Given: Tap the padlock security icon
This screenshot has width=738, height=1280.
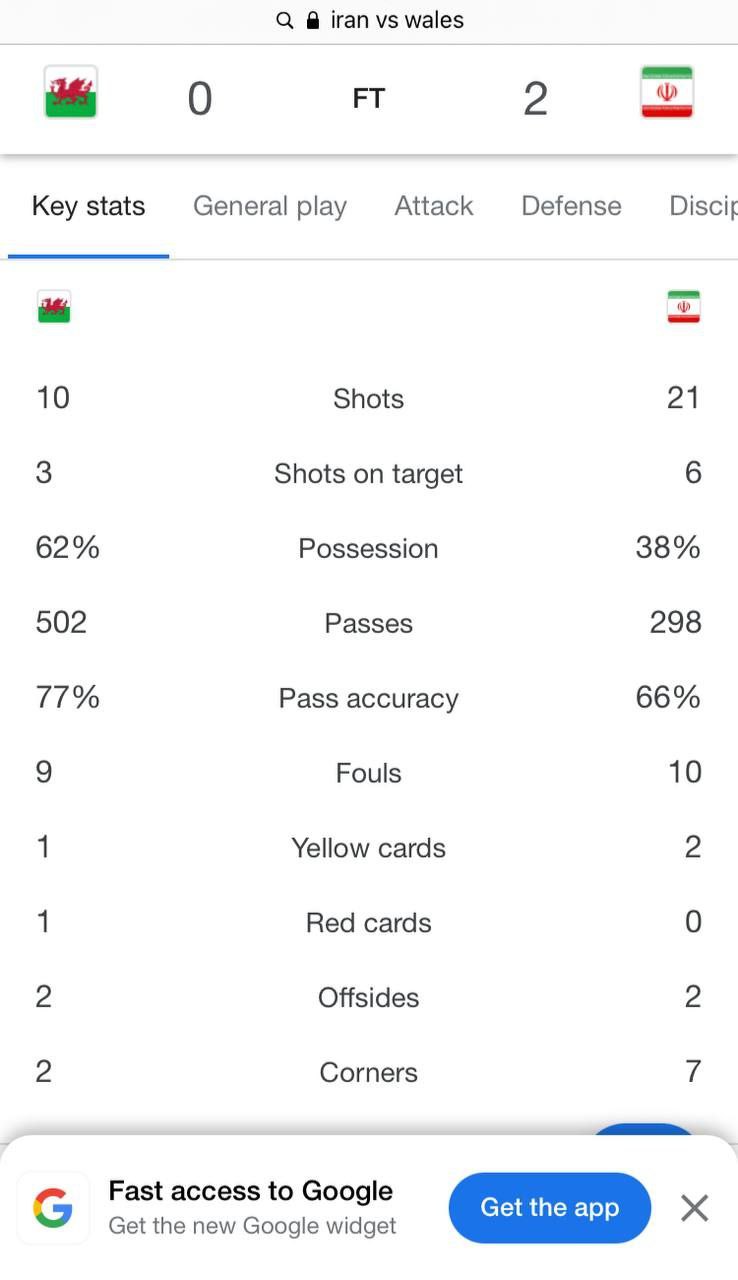Looking at the screenshot, I should [313, 20].
